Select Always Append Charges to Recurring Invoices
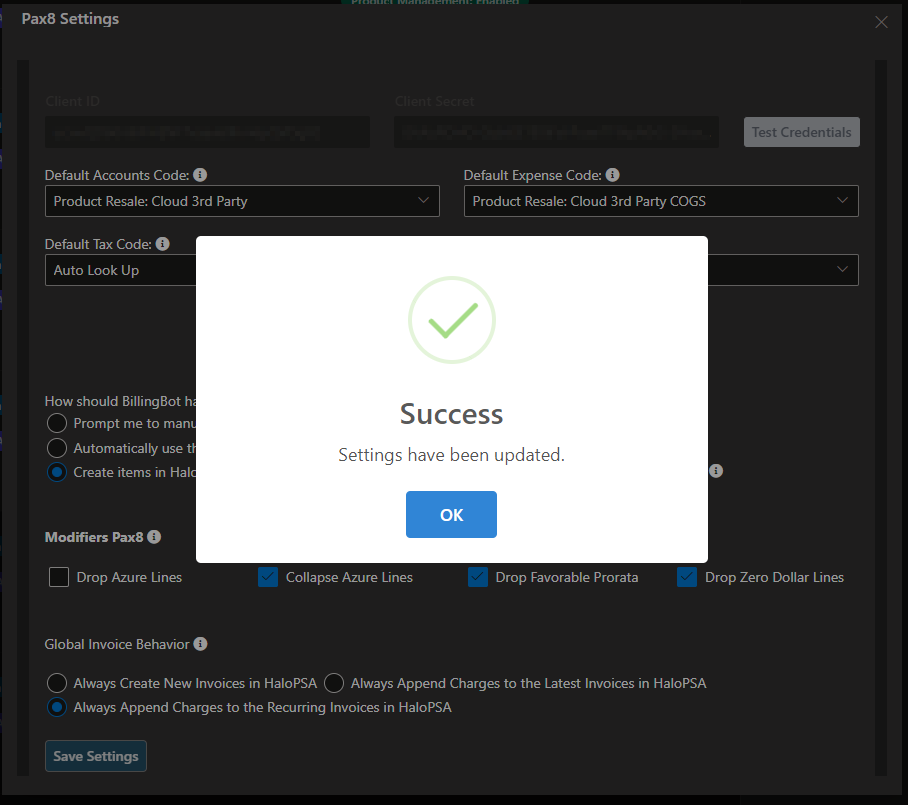Image resolution: width=908 pixels, height=805 pixels. click(x=57, y=707)
